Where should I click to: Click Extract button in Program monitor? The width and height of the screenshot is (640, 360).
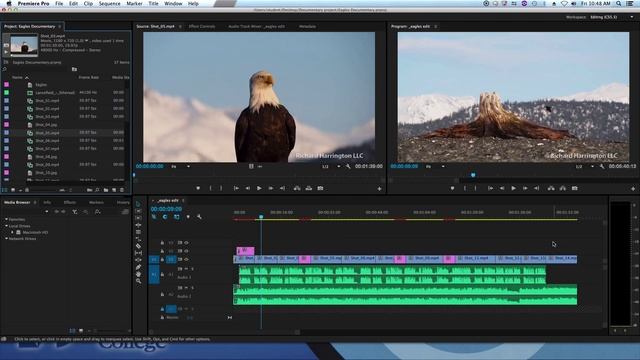(562, 188)
